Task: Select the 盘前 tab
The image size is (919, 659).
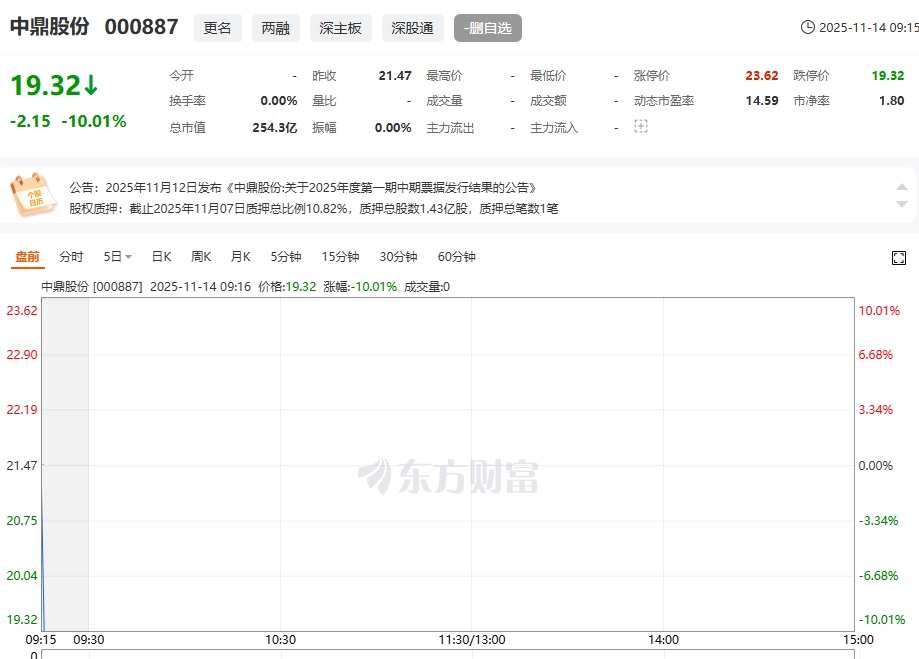Action: pyautogui.click(x=28, y=257)
